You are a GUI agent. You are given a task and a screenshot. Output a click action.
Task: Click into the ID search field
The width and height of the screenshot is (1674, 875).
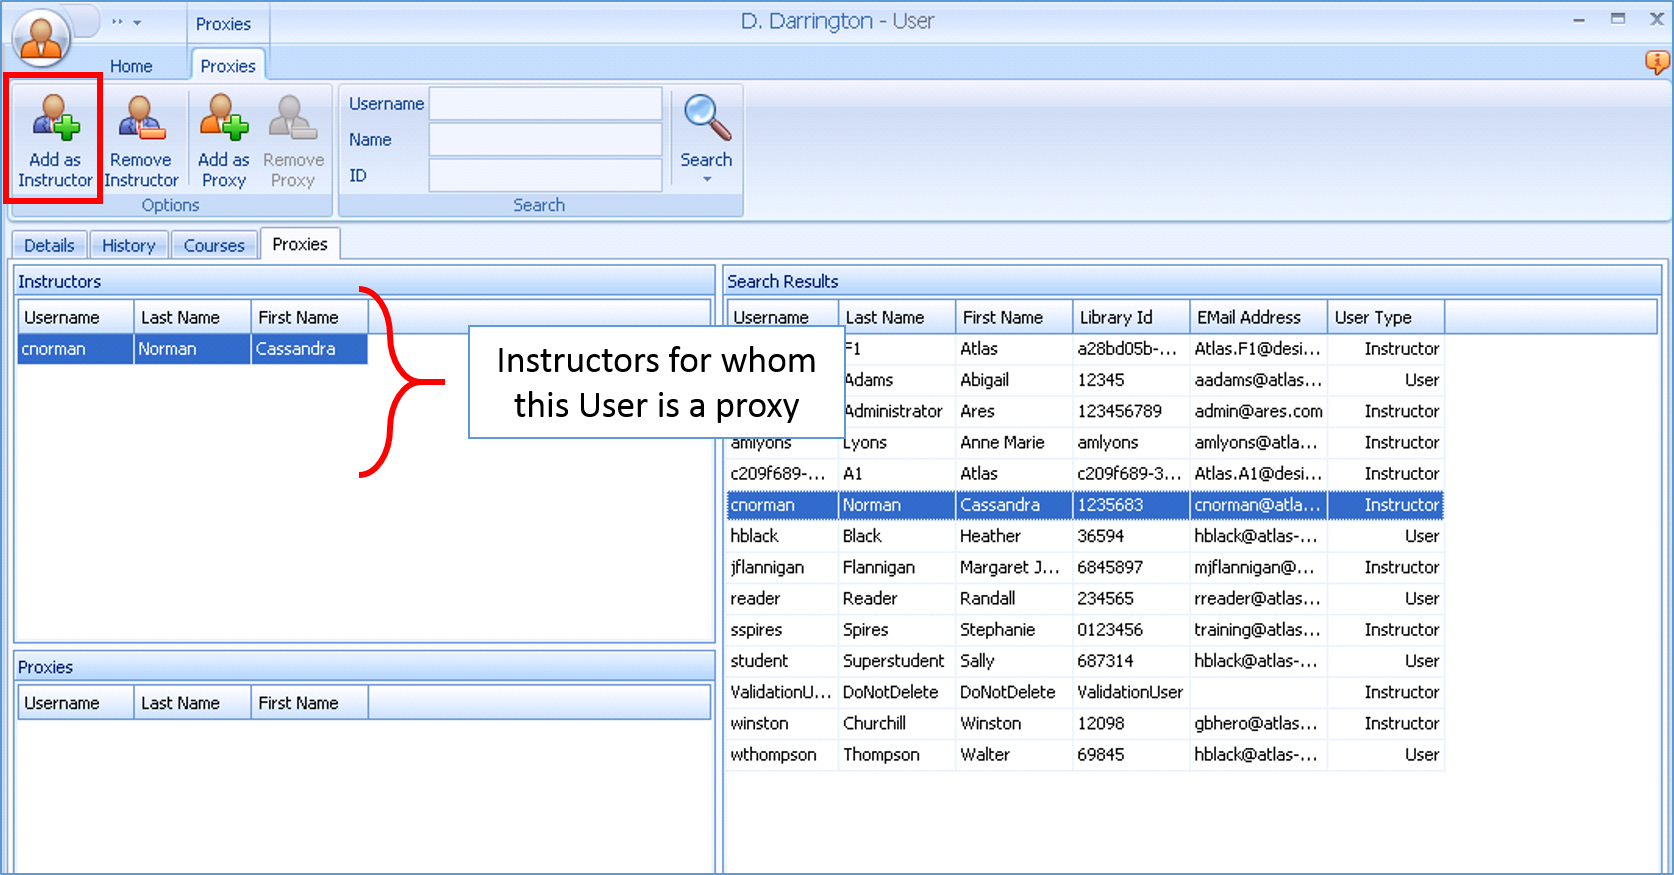[x=545, y=176]
